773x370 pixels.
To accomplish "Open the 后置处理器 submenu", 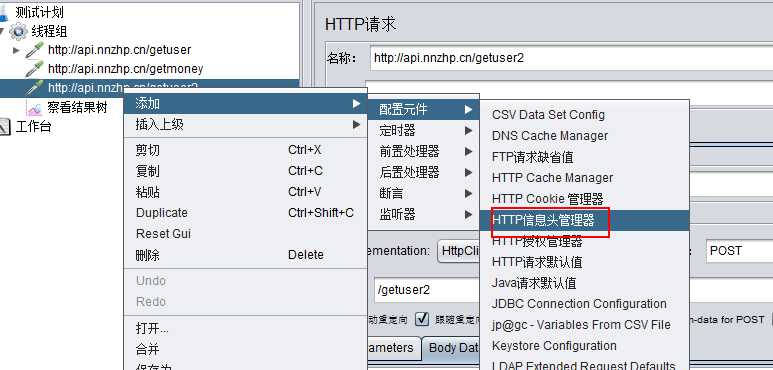I will pos(423,172).
